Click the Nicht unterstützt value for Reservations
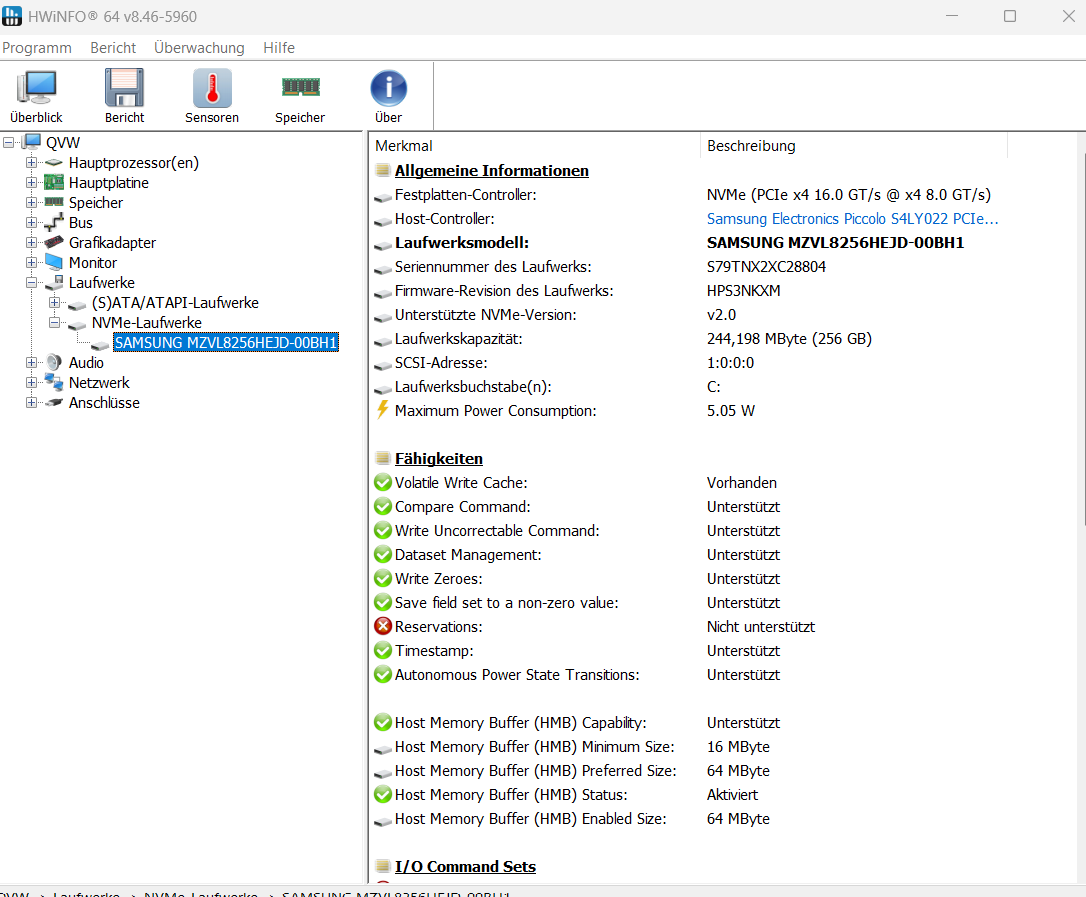This screenshot has height=897, width=1086. (761, 627)
